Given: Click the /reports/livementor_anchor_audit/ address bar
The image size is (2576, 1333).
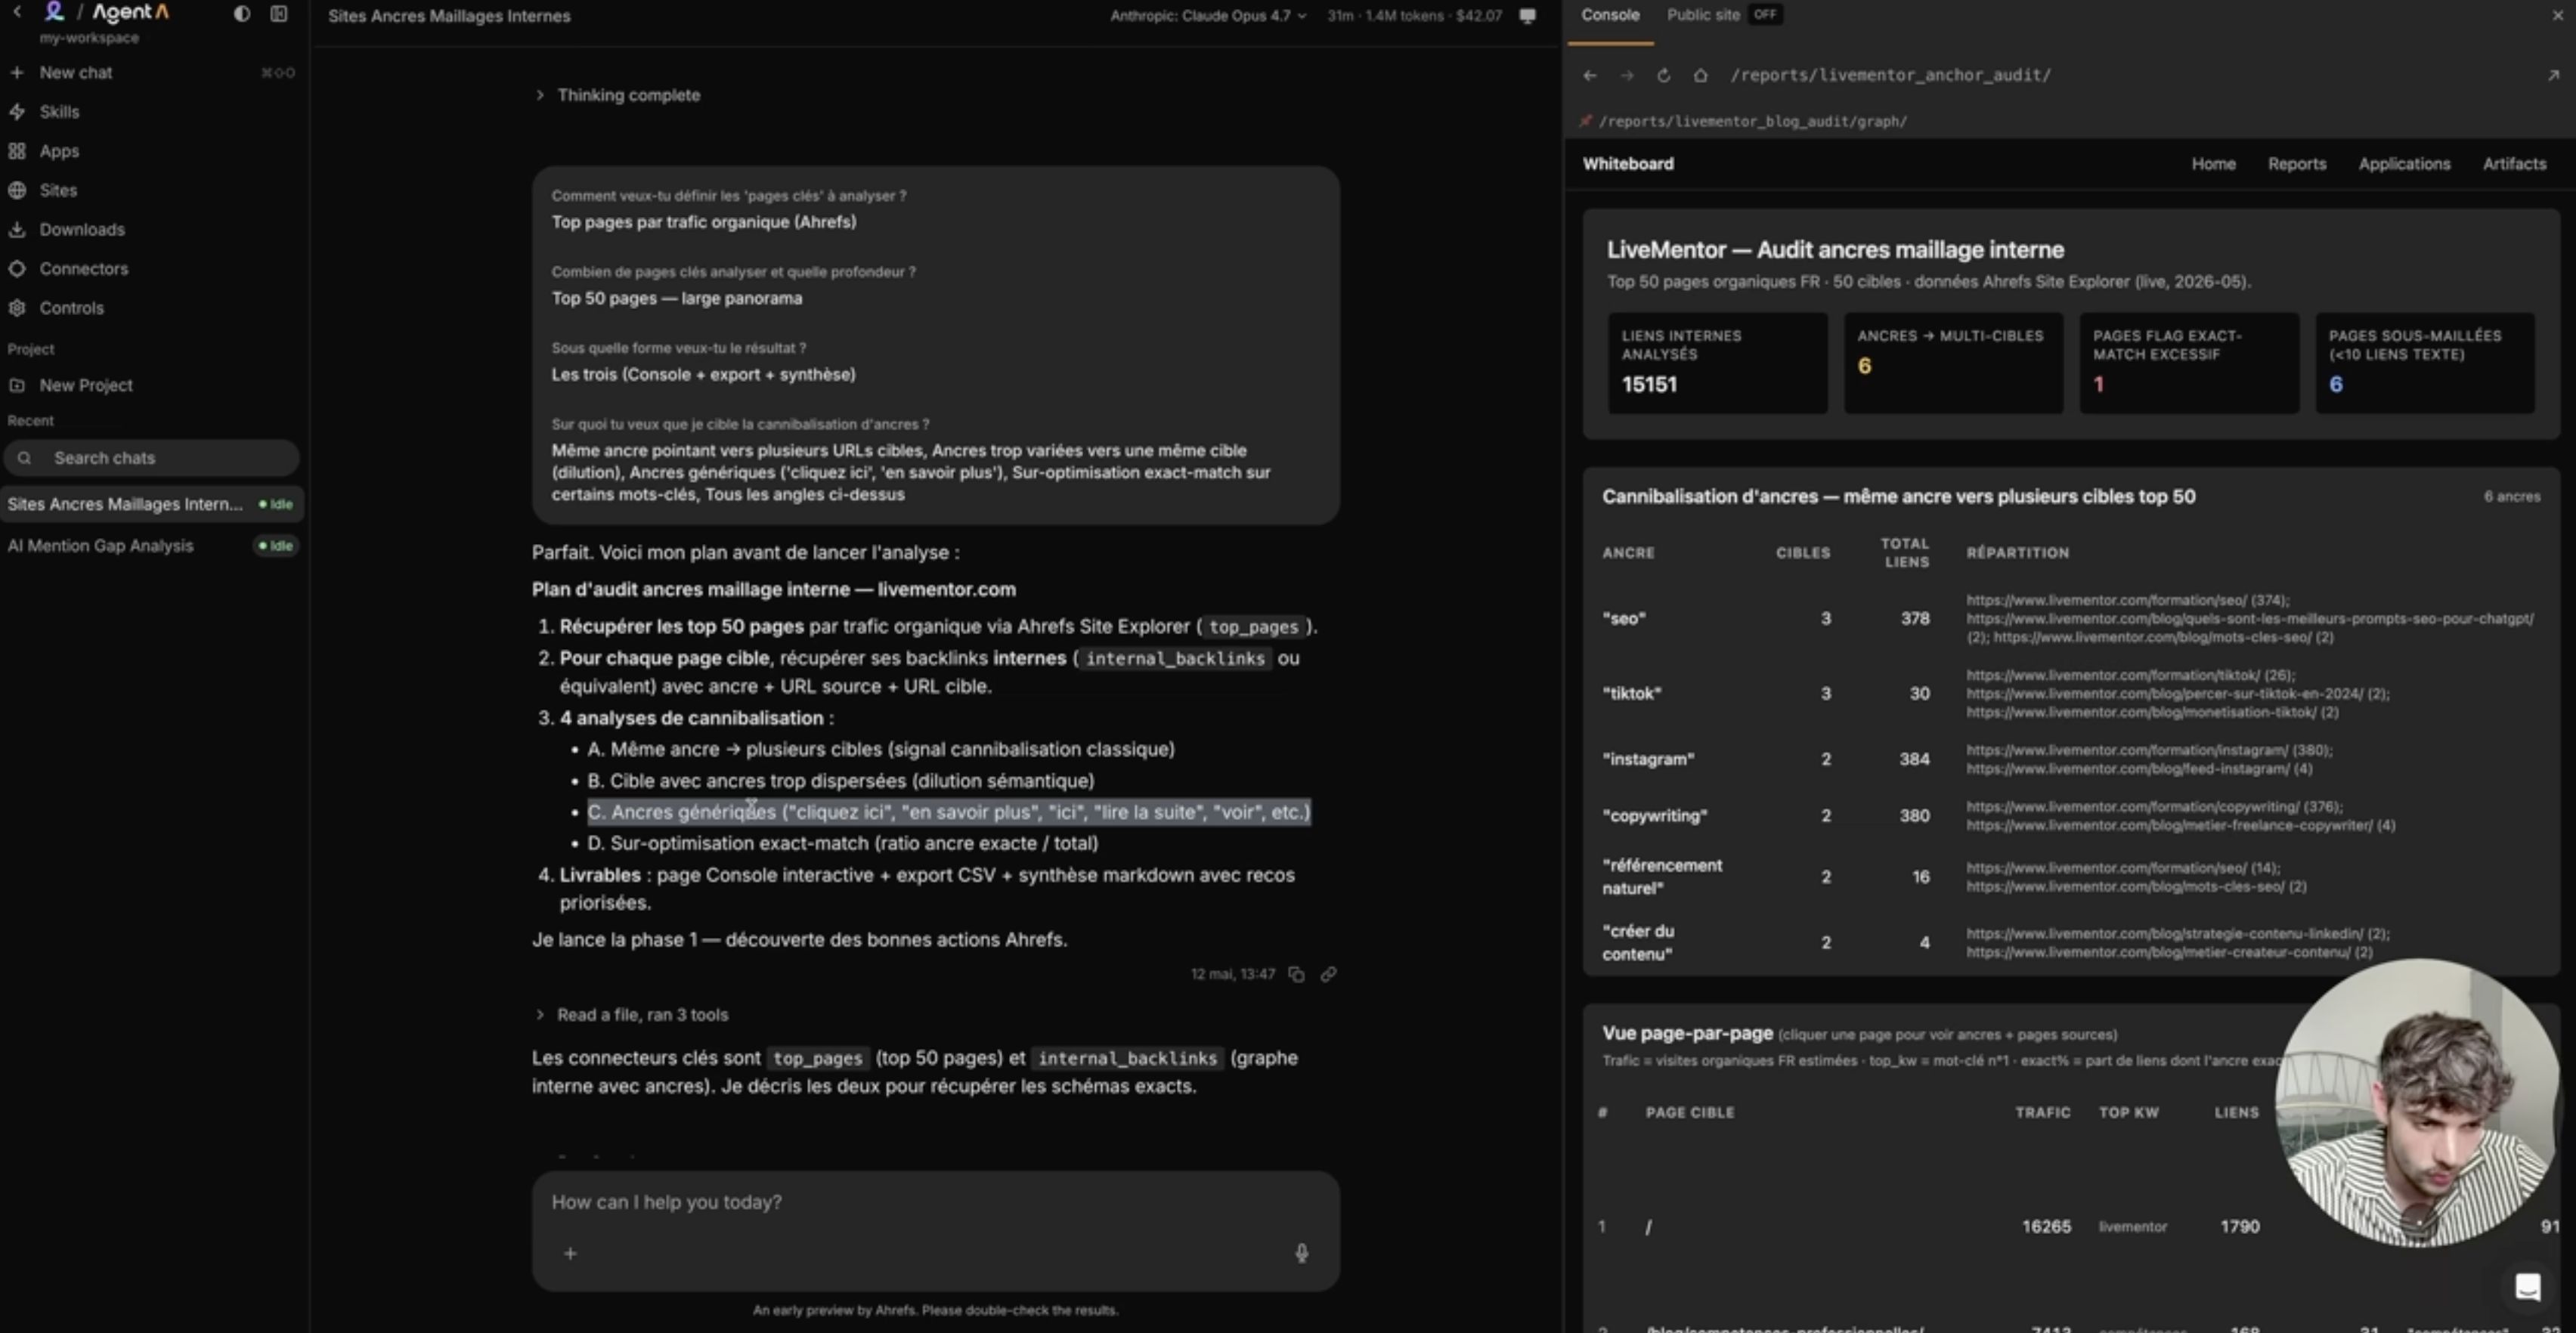Looking at the screenshot, I should click(1890, 75).
